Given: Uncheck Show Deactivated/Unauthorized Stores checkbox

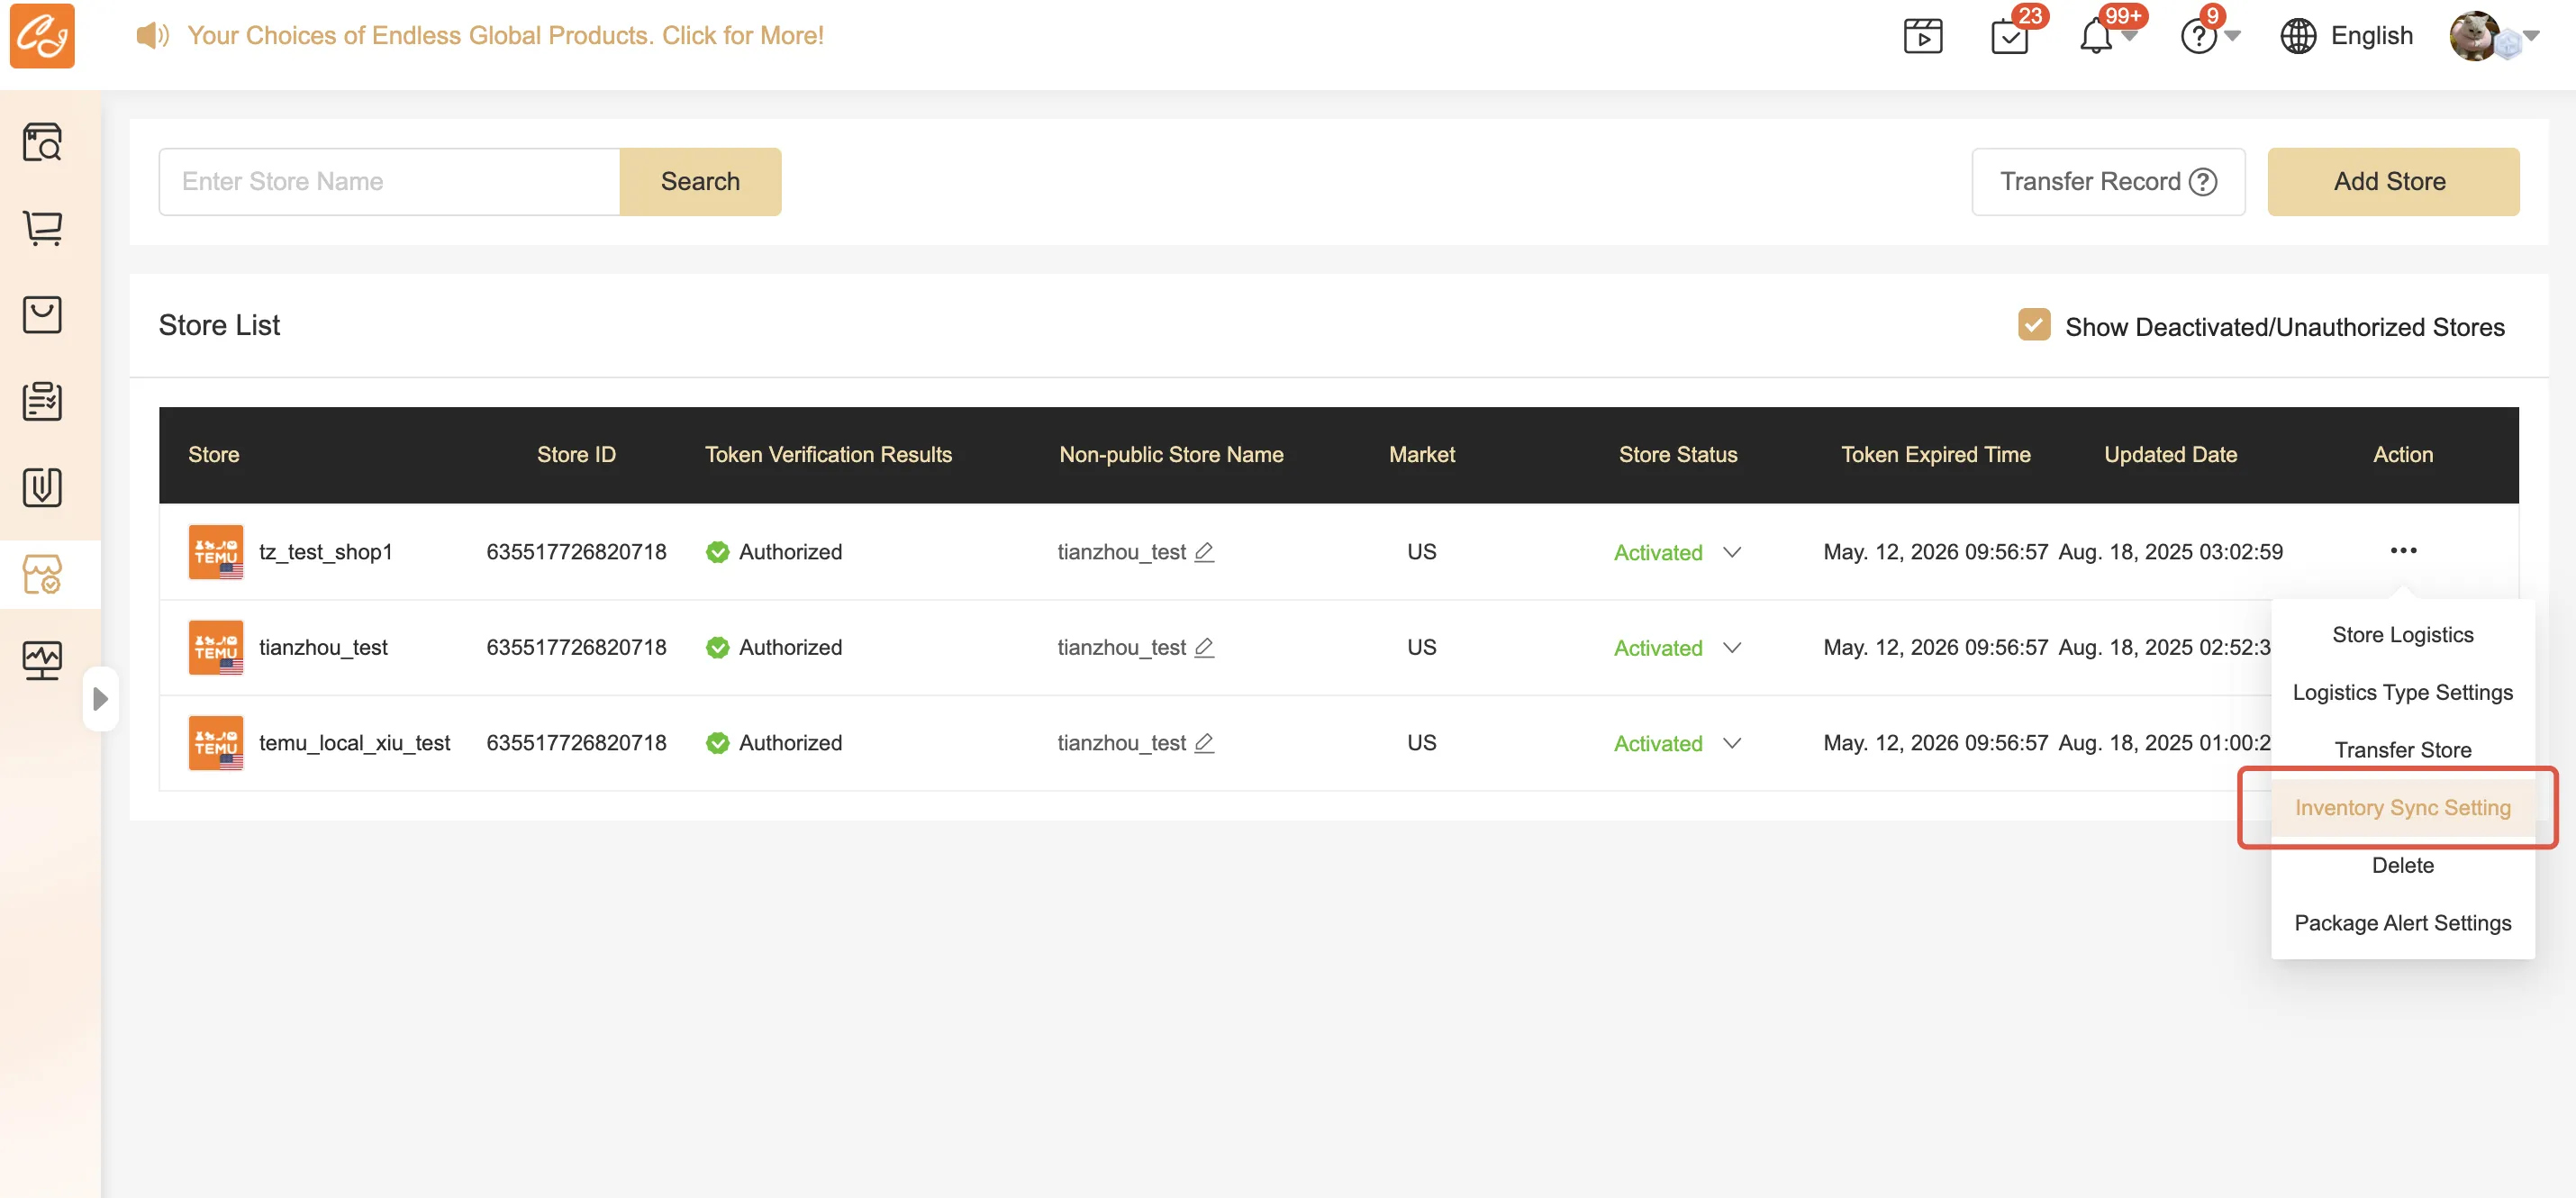Looking at the screenshot, I should [2033, 325].
